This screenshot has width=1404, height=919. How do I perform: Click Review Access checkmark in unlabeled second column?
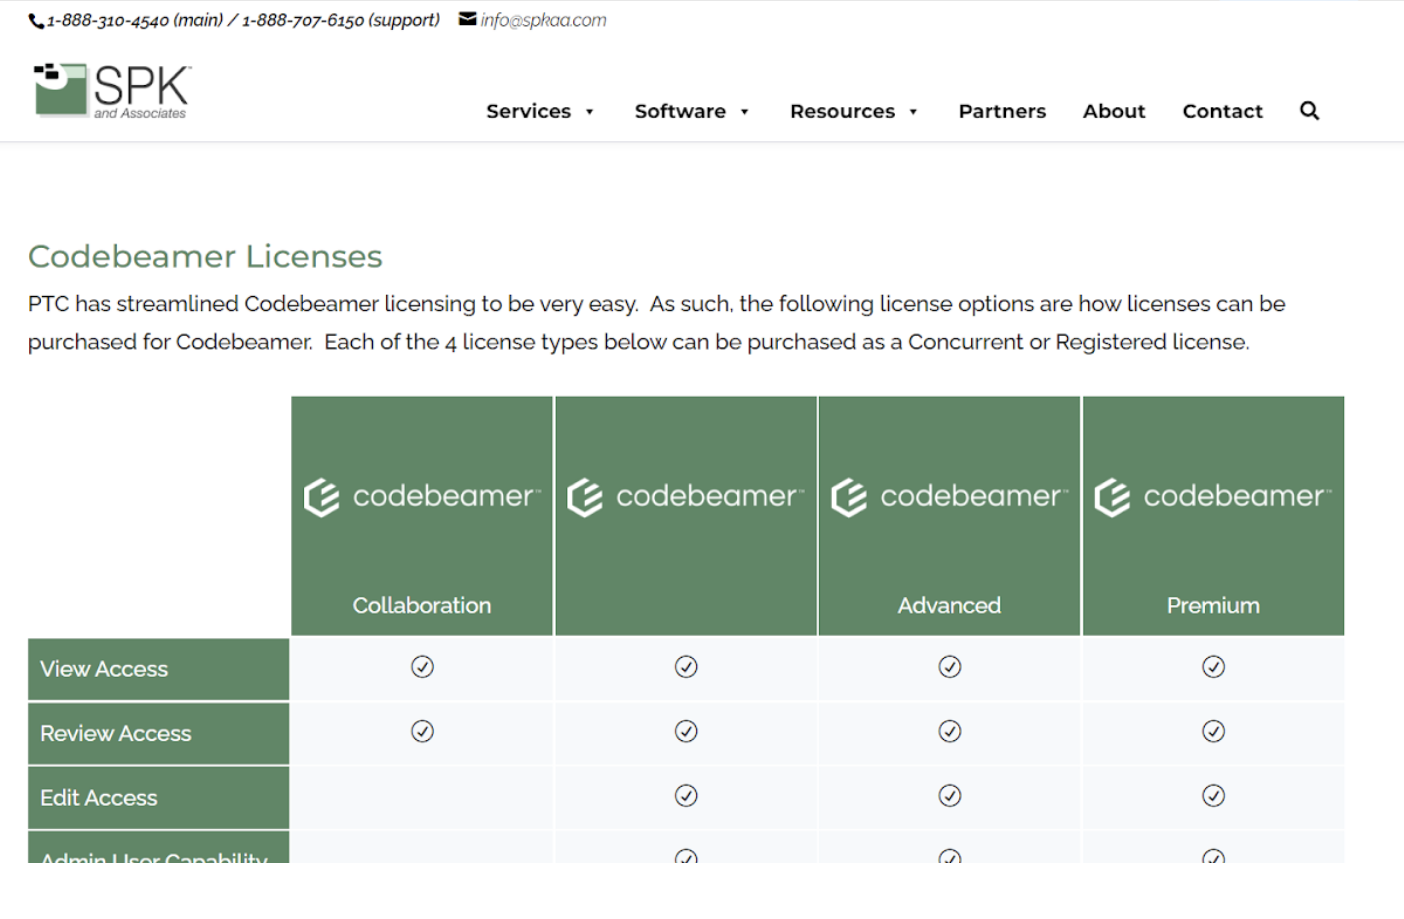pos(686,731)
